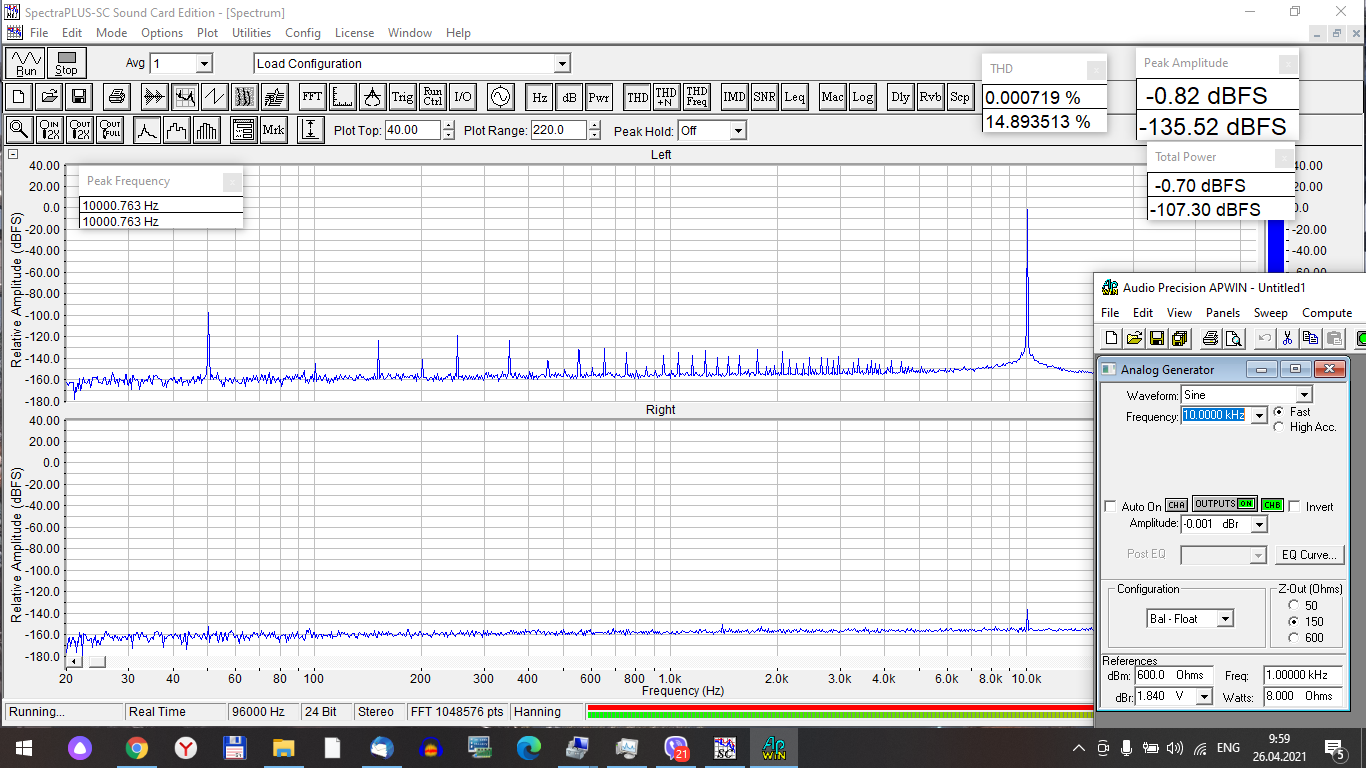Select the THD+N utility icon
Image resolution: width=1366 pixels, height=768 pixels.
666,97
